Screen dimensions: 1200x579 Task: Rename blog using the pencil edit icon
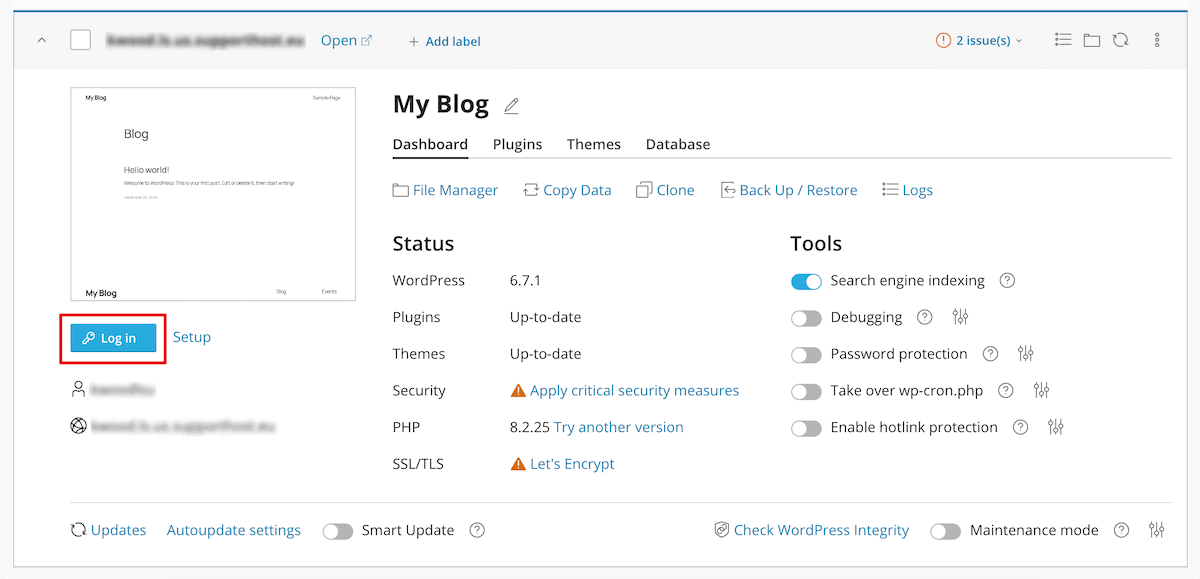coord(512,104)
